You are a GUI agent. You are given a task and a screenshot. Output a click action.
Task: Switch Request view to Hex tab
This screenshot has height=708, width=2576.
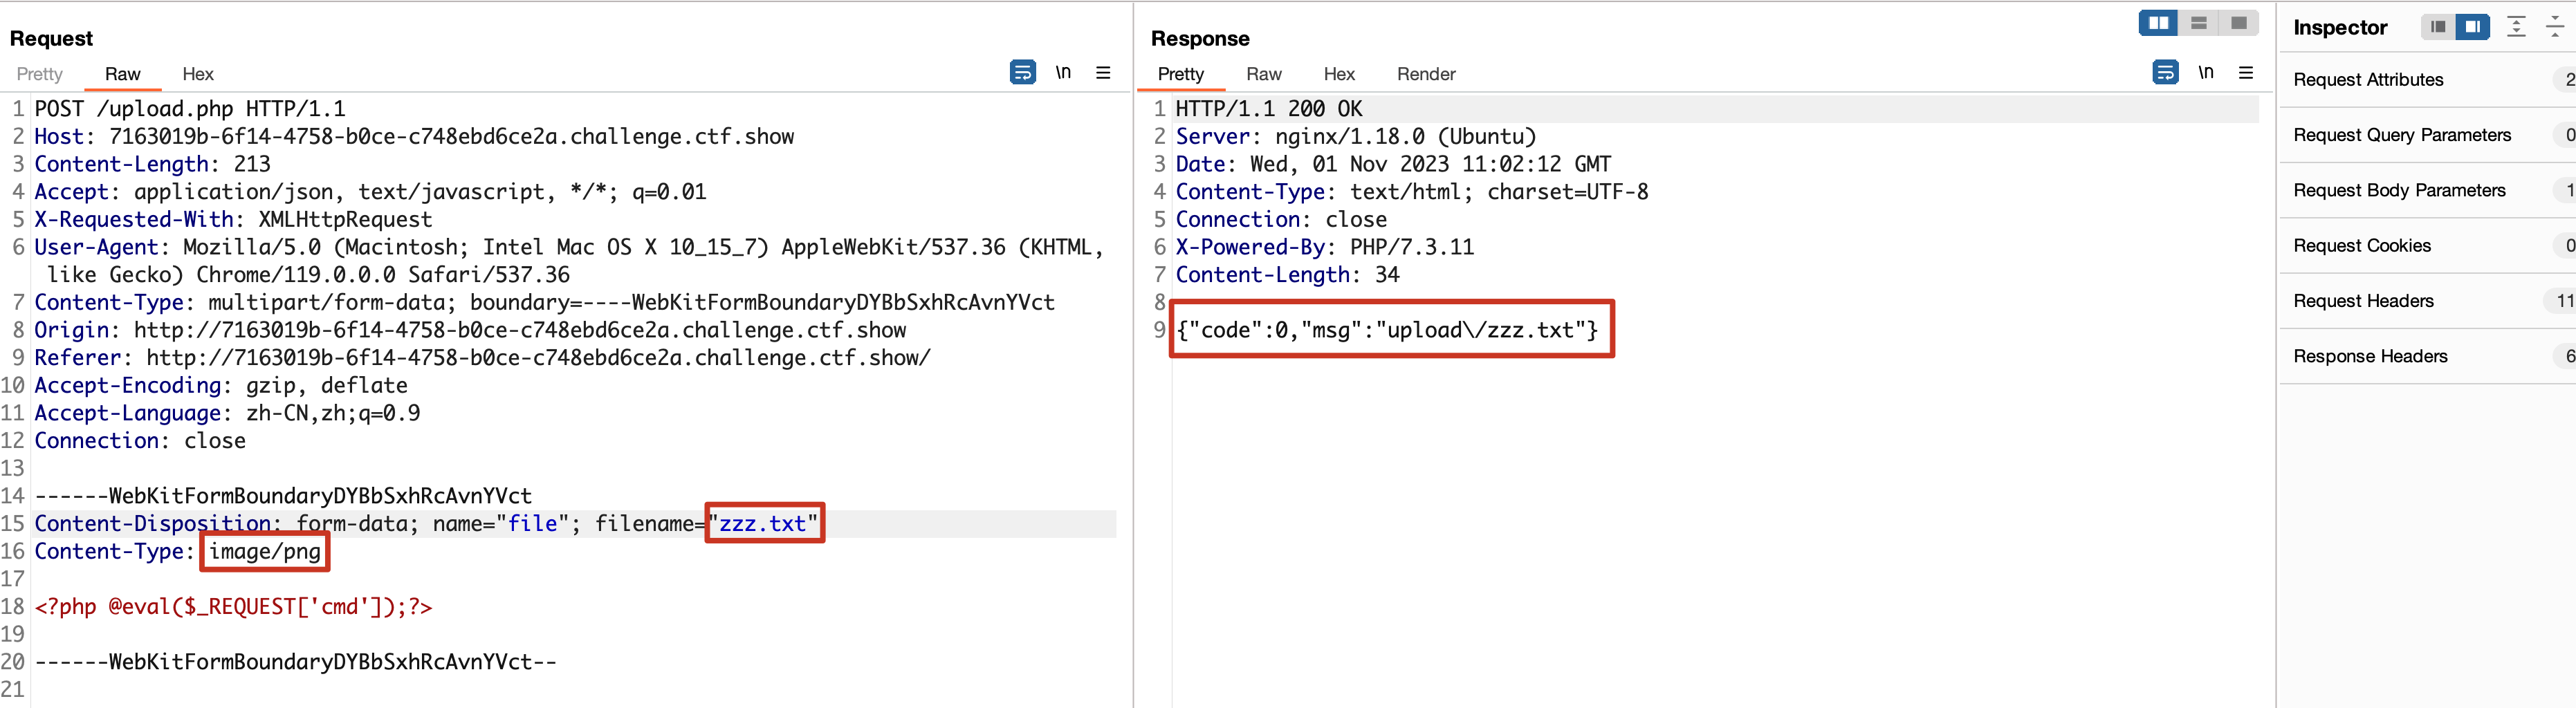click(198, 74)
